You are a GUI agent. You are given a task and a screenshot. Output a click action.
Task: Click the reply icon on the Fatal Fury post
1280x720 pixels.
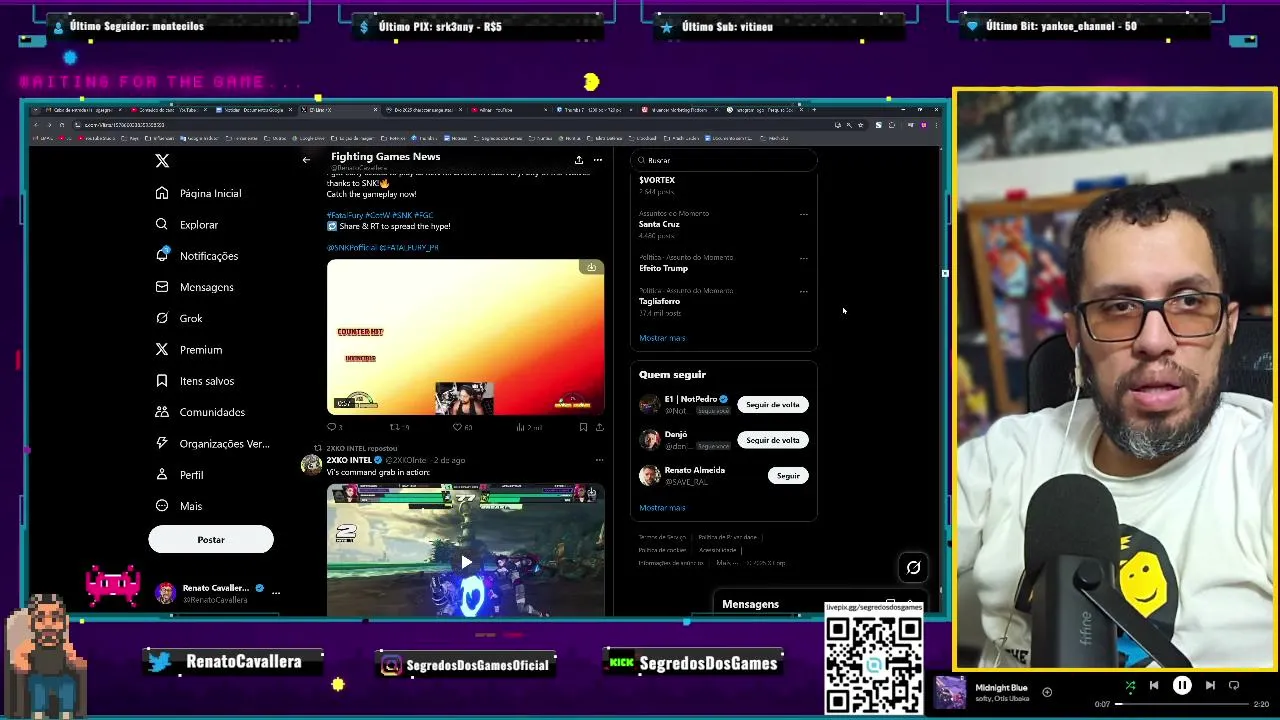click(331, 427)
